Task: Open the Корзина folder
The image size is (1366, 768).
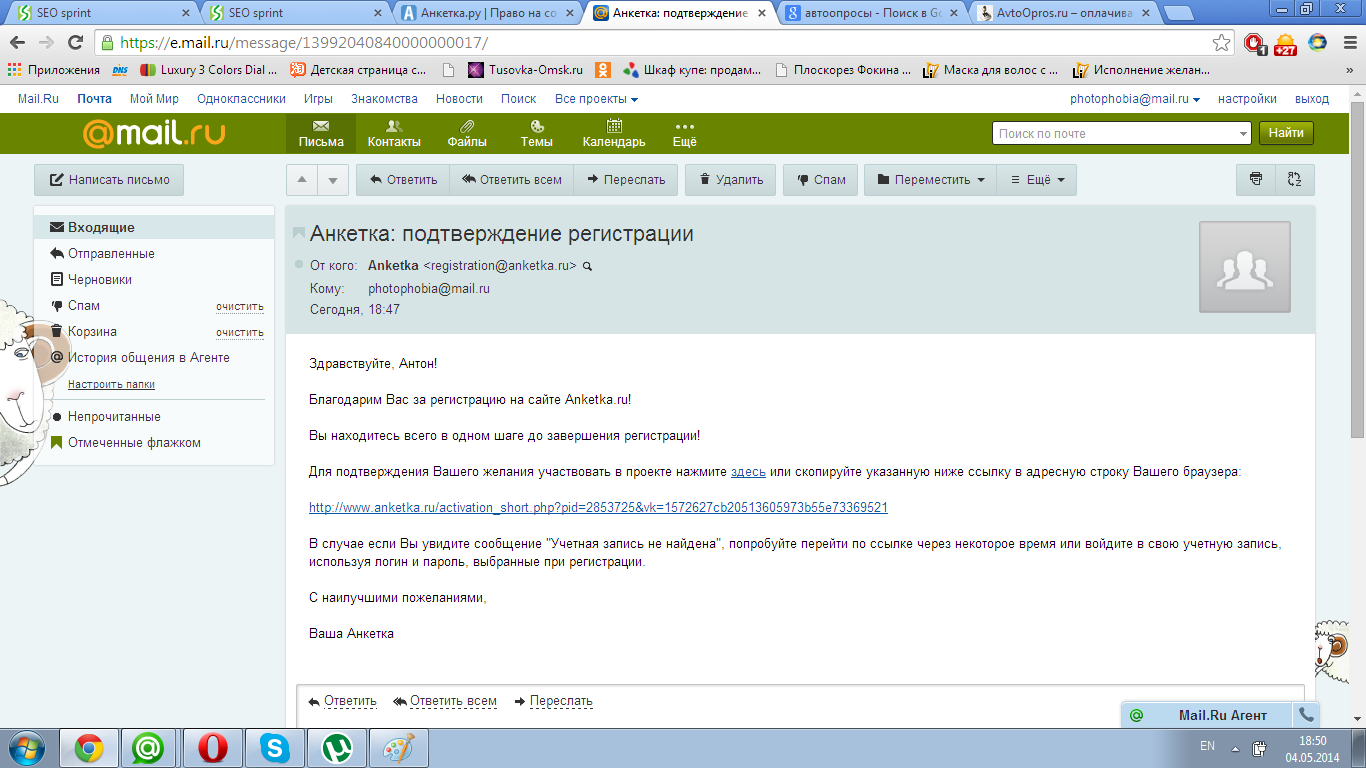Action: pos(92,331)
